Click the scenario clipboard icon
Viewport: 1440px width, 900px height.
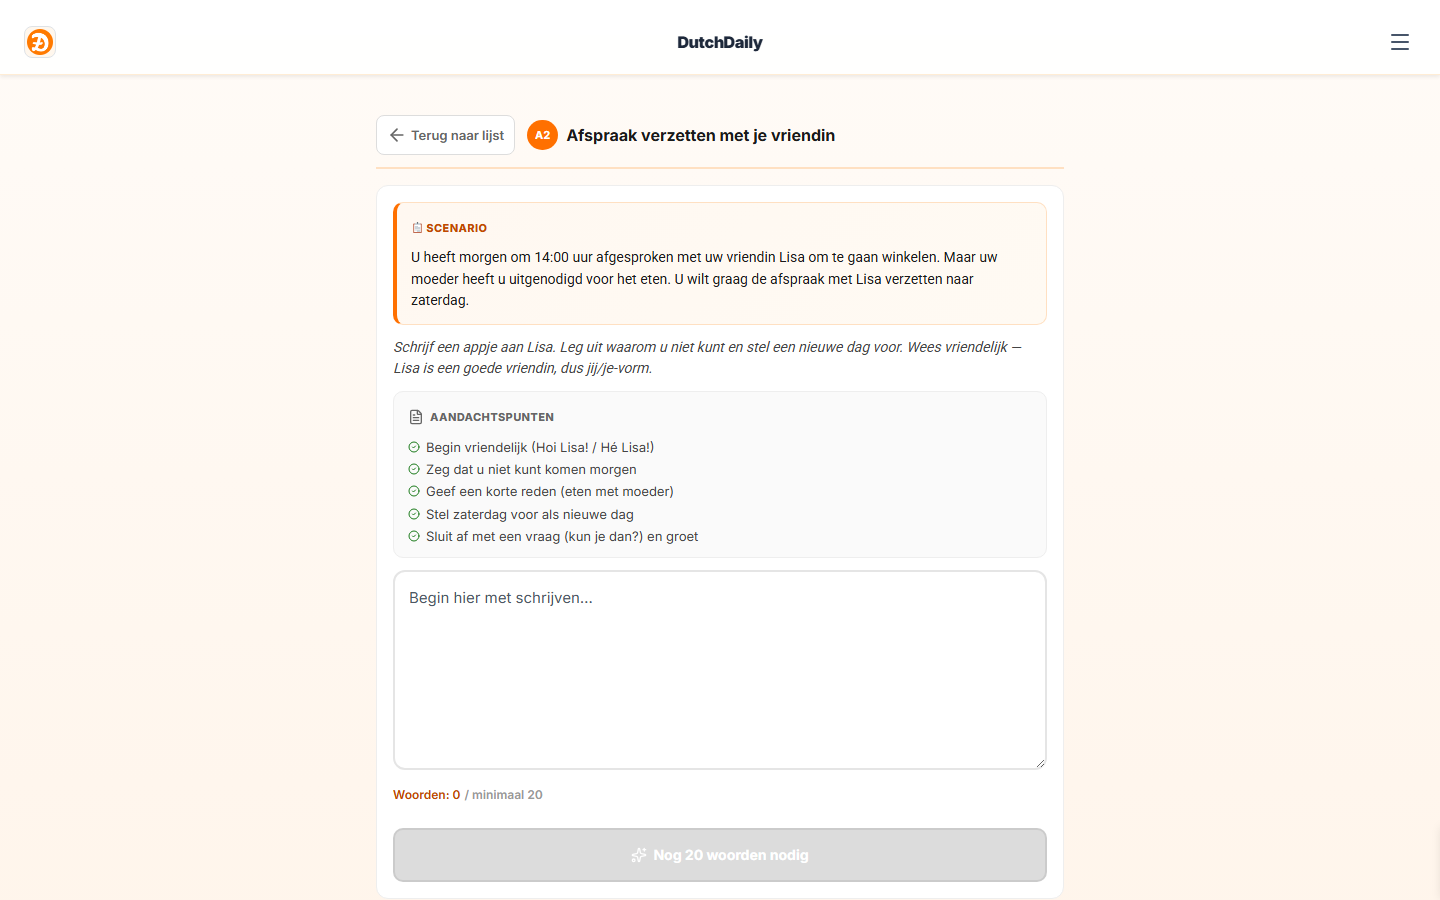click(x=417, y=228)
